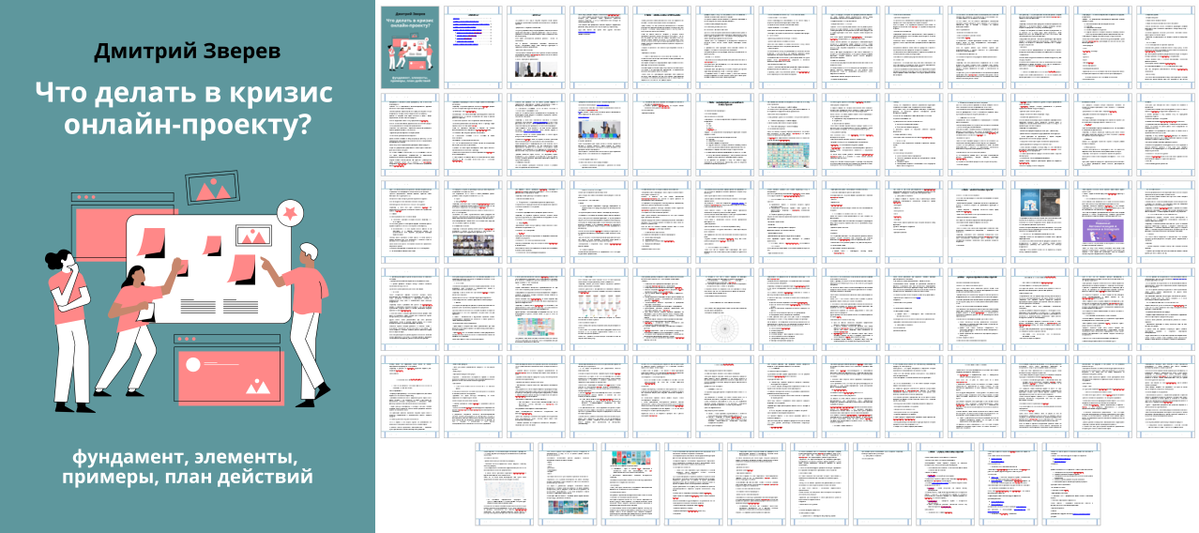The height and width of the screenshot is (533, 1199).
Task: Open the page thumbnail showing two dark book covers
Action: (1038, 221)
